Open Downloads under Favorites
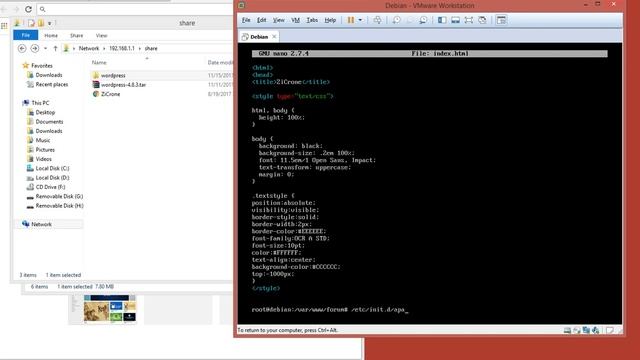 tap(49, 75)
